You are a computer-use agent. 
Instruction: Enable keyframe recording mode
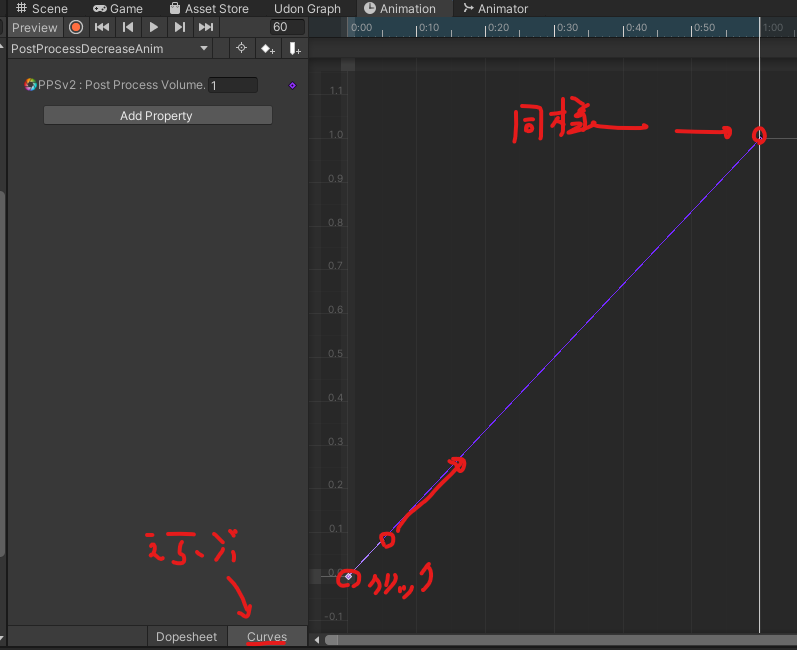76,27
